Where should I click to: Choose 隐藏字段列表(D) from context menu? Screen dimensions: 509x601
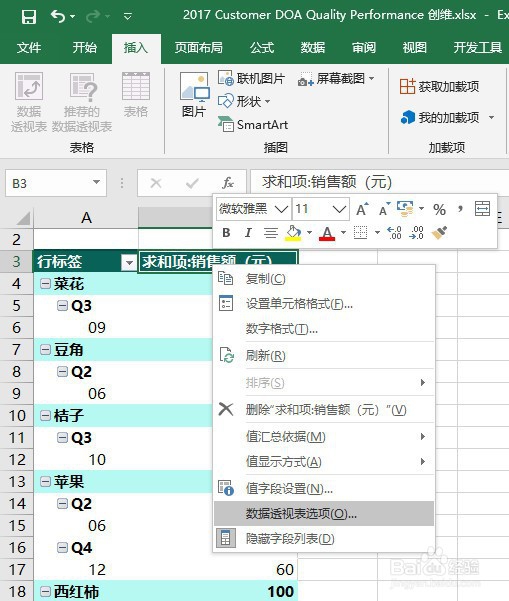click(x=324, y=539)
